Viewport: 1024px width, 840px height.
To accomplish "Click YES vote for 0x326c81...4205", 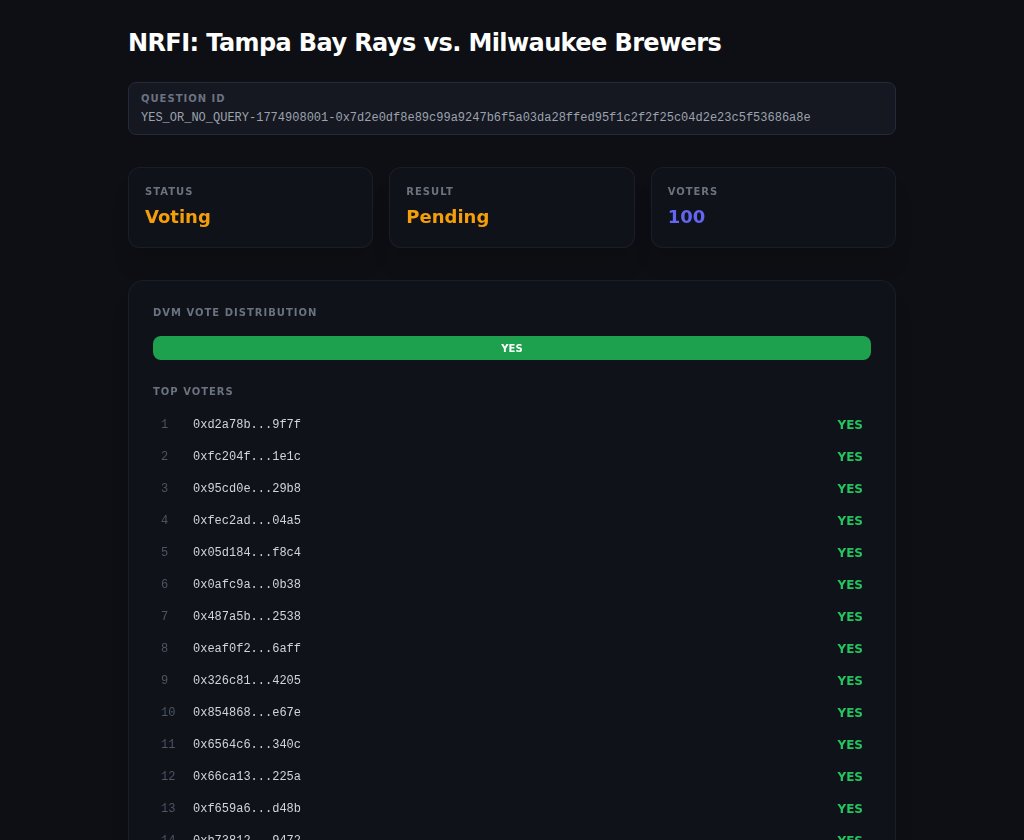I will click(850, 681).
